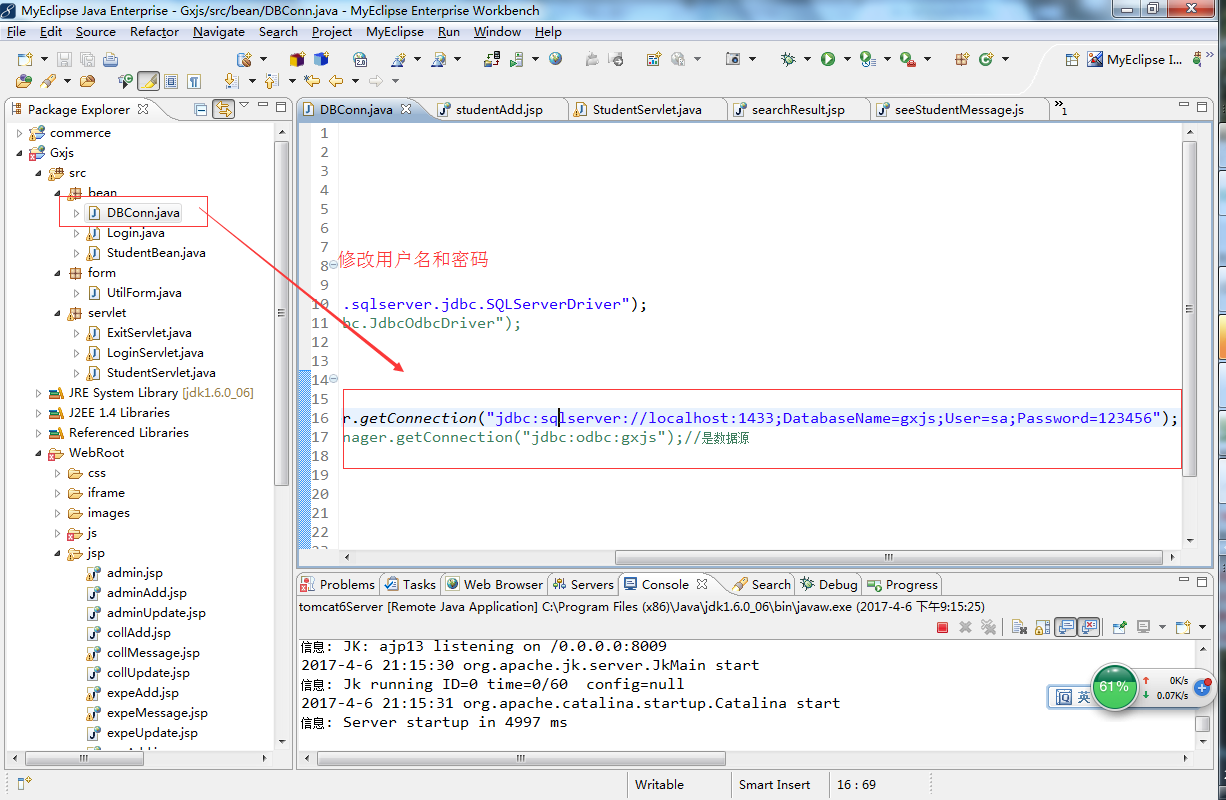
Task: Open the Navigate menu
Action: (219, 31)
